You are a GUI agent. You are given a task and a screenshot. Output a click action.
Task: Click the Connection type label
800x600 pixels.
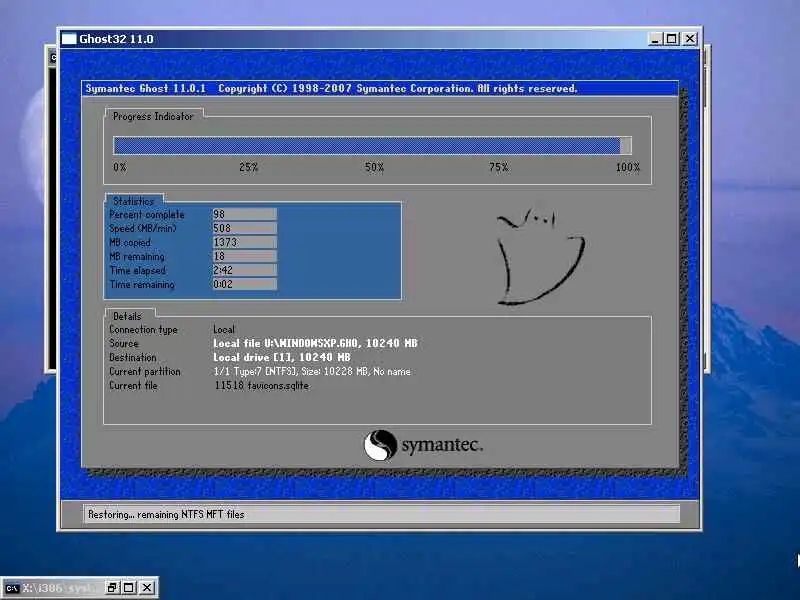pos(143,330)
